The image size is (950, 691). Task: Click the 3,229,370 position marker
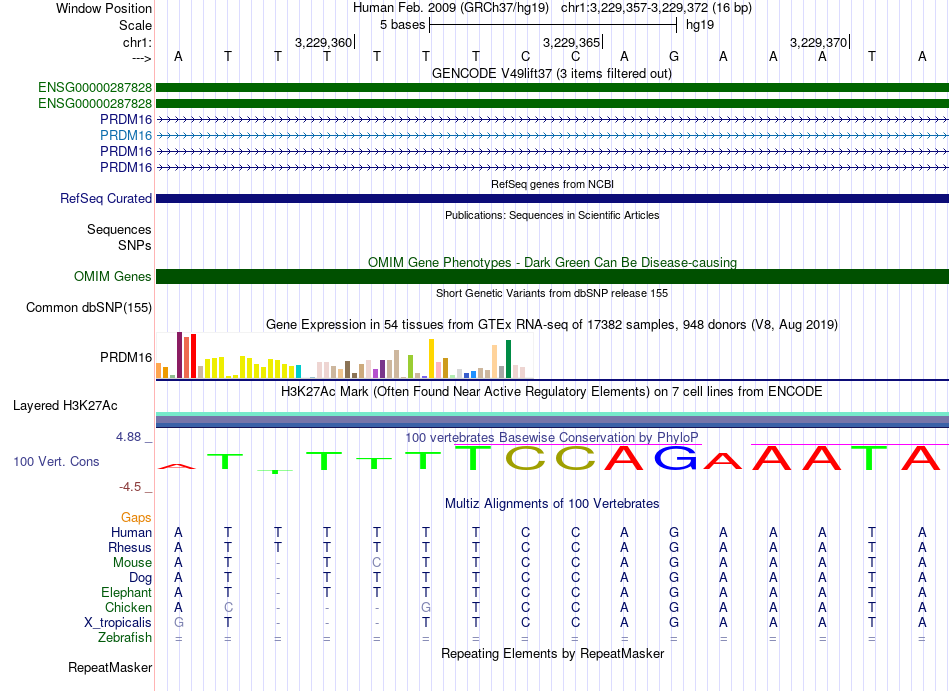pyautogui.click(x=819, y=42)
